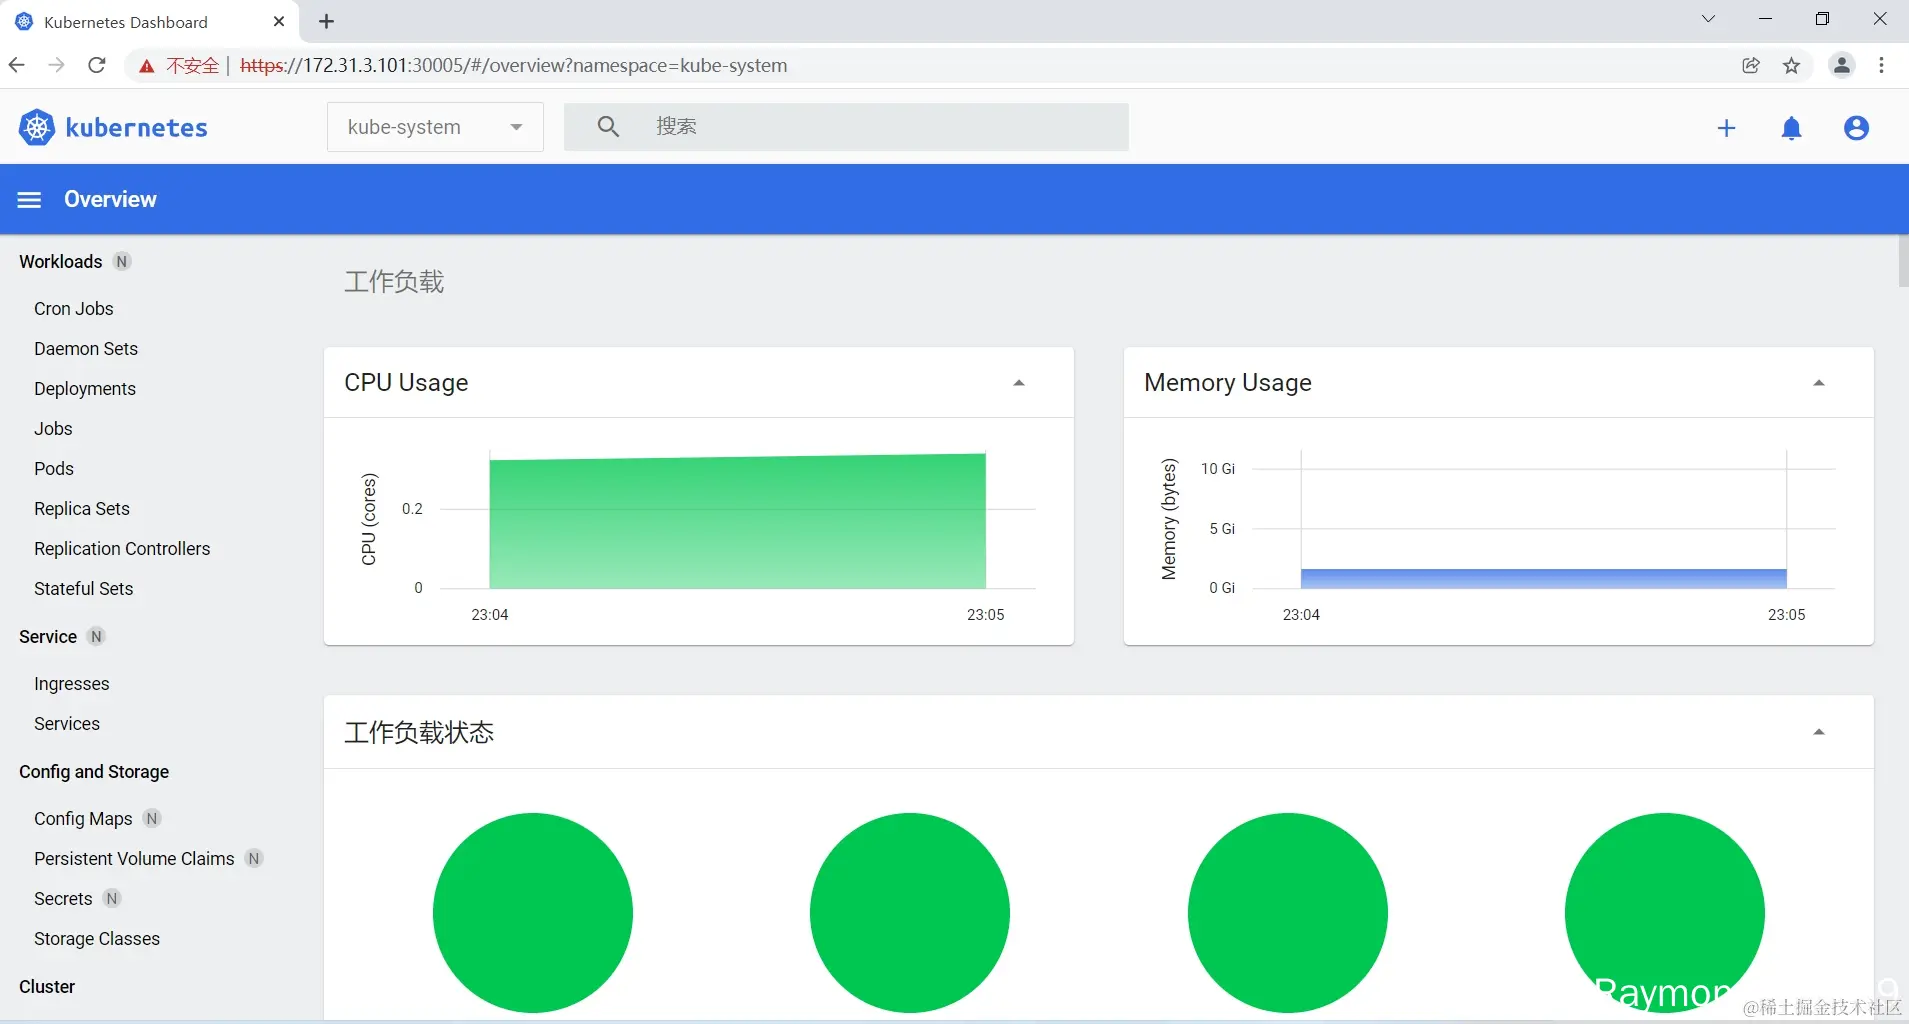Open Cron Jobs in sidebar
The width and height of the screenshot is (1909, 1024).
coord(74,308)
